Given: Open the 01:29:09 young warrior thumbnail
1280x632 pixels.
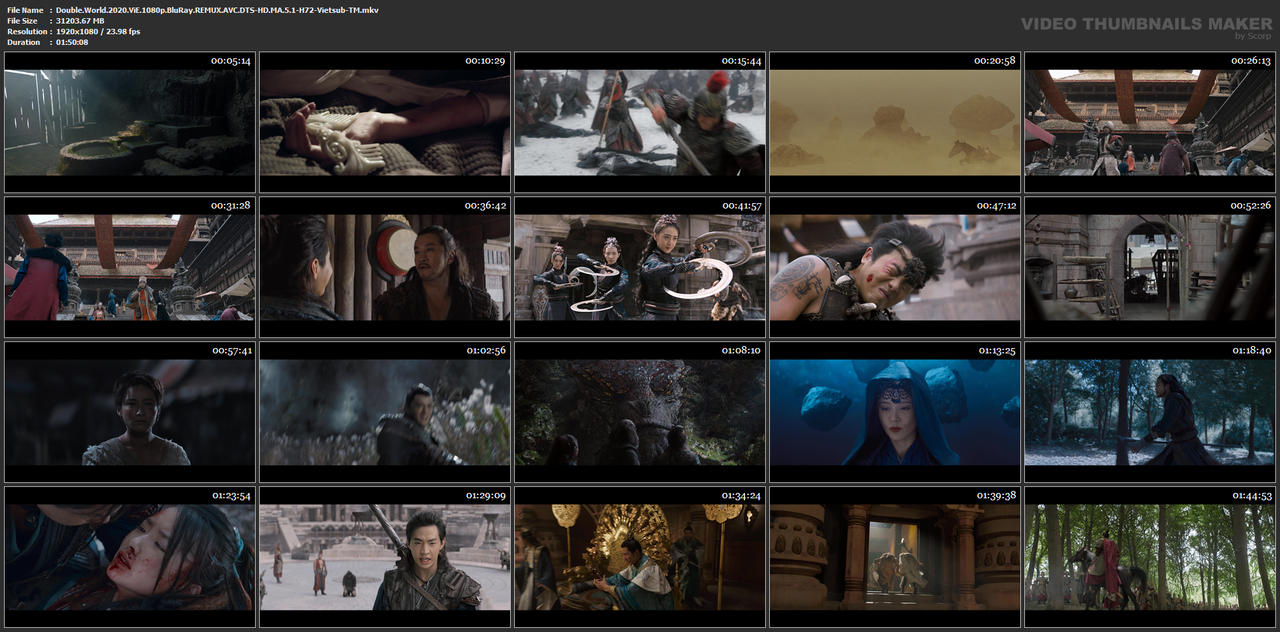Looking at the screenshot, I should [x=384, y=557].
